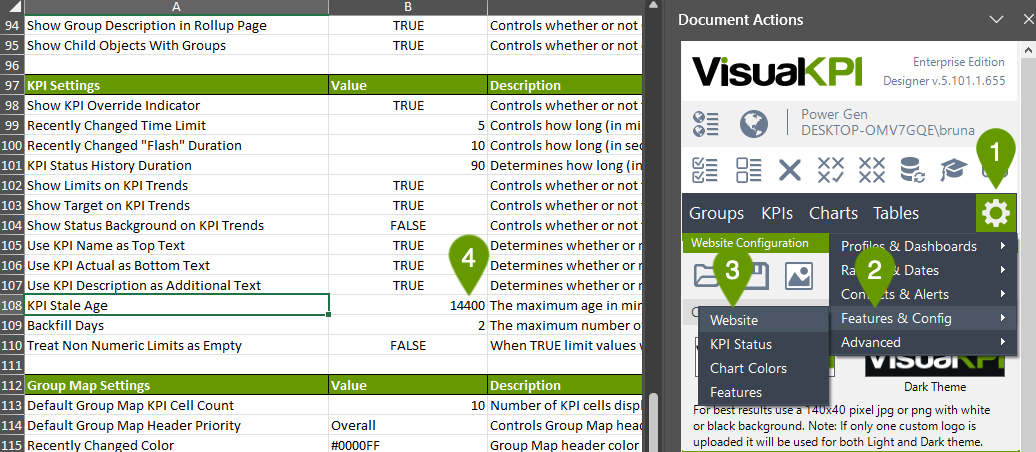Click the globe website icon
The image size is (1036, 452).
point(754,124)
